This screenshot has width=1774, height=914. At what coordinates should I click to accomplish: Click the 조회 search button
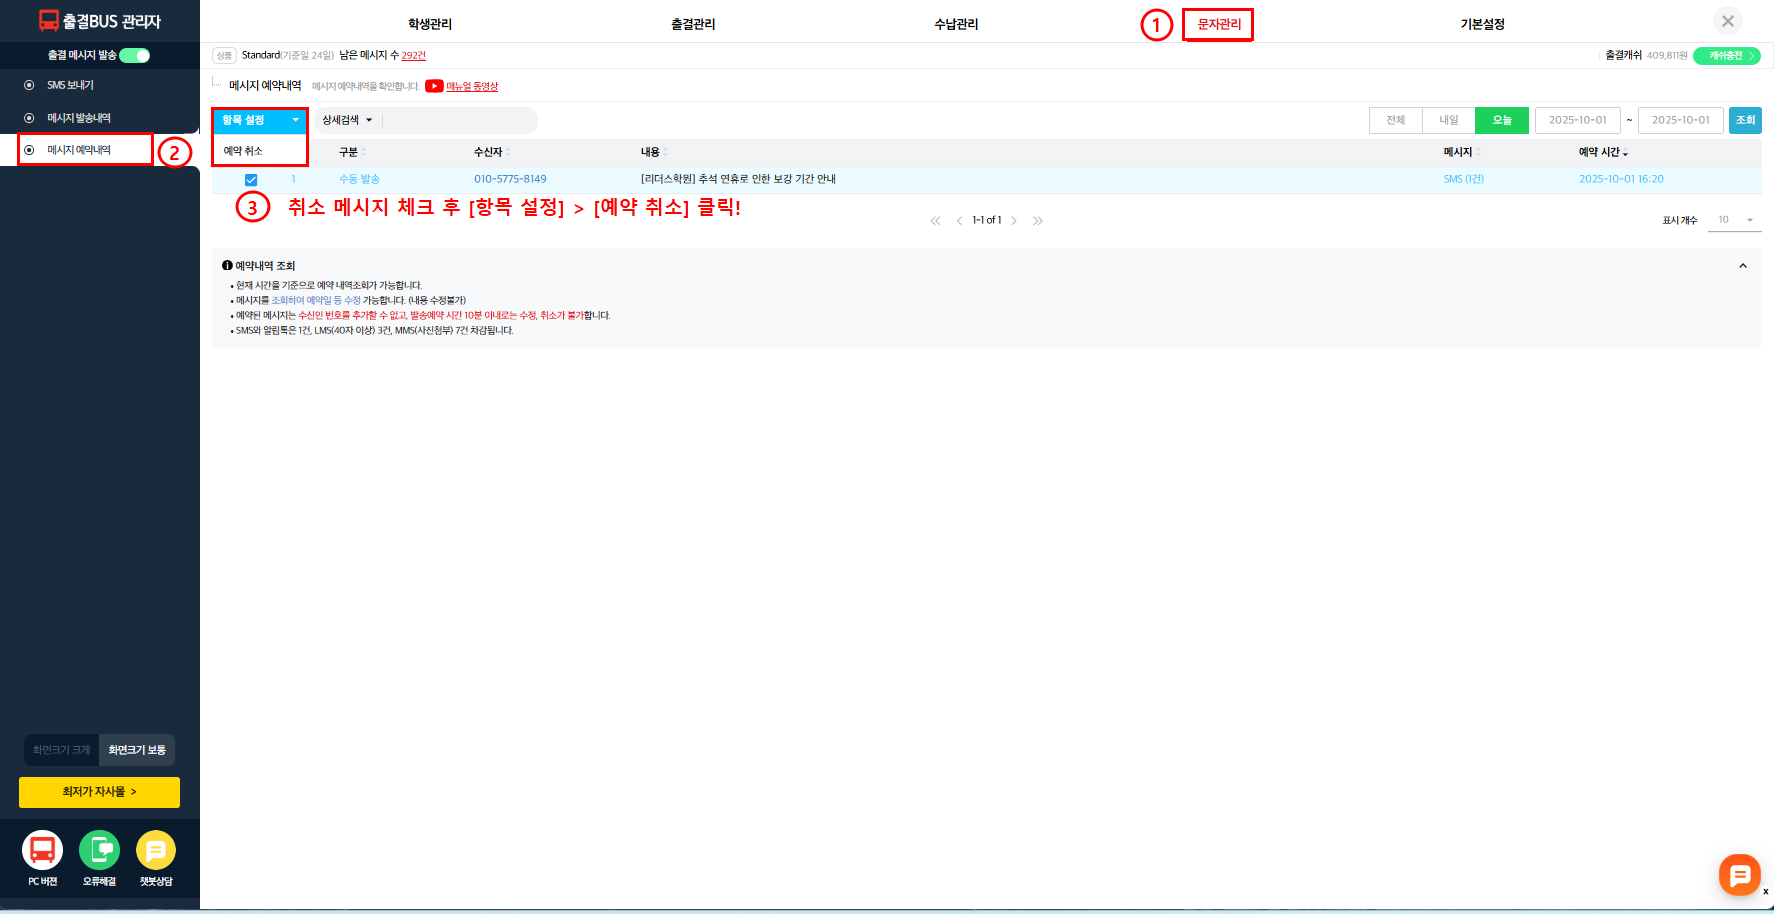1745,120
